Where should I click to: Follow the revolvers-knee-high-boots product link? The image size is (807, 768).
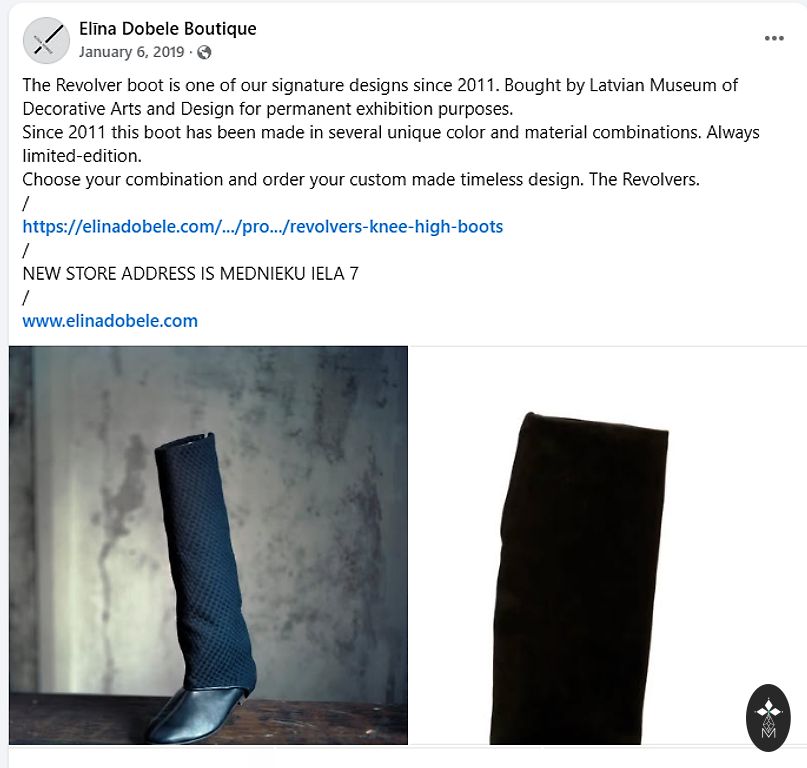(262, 226)
